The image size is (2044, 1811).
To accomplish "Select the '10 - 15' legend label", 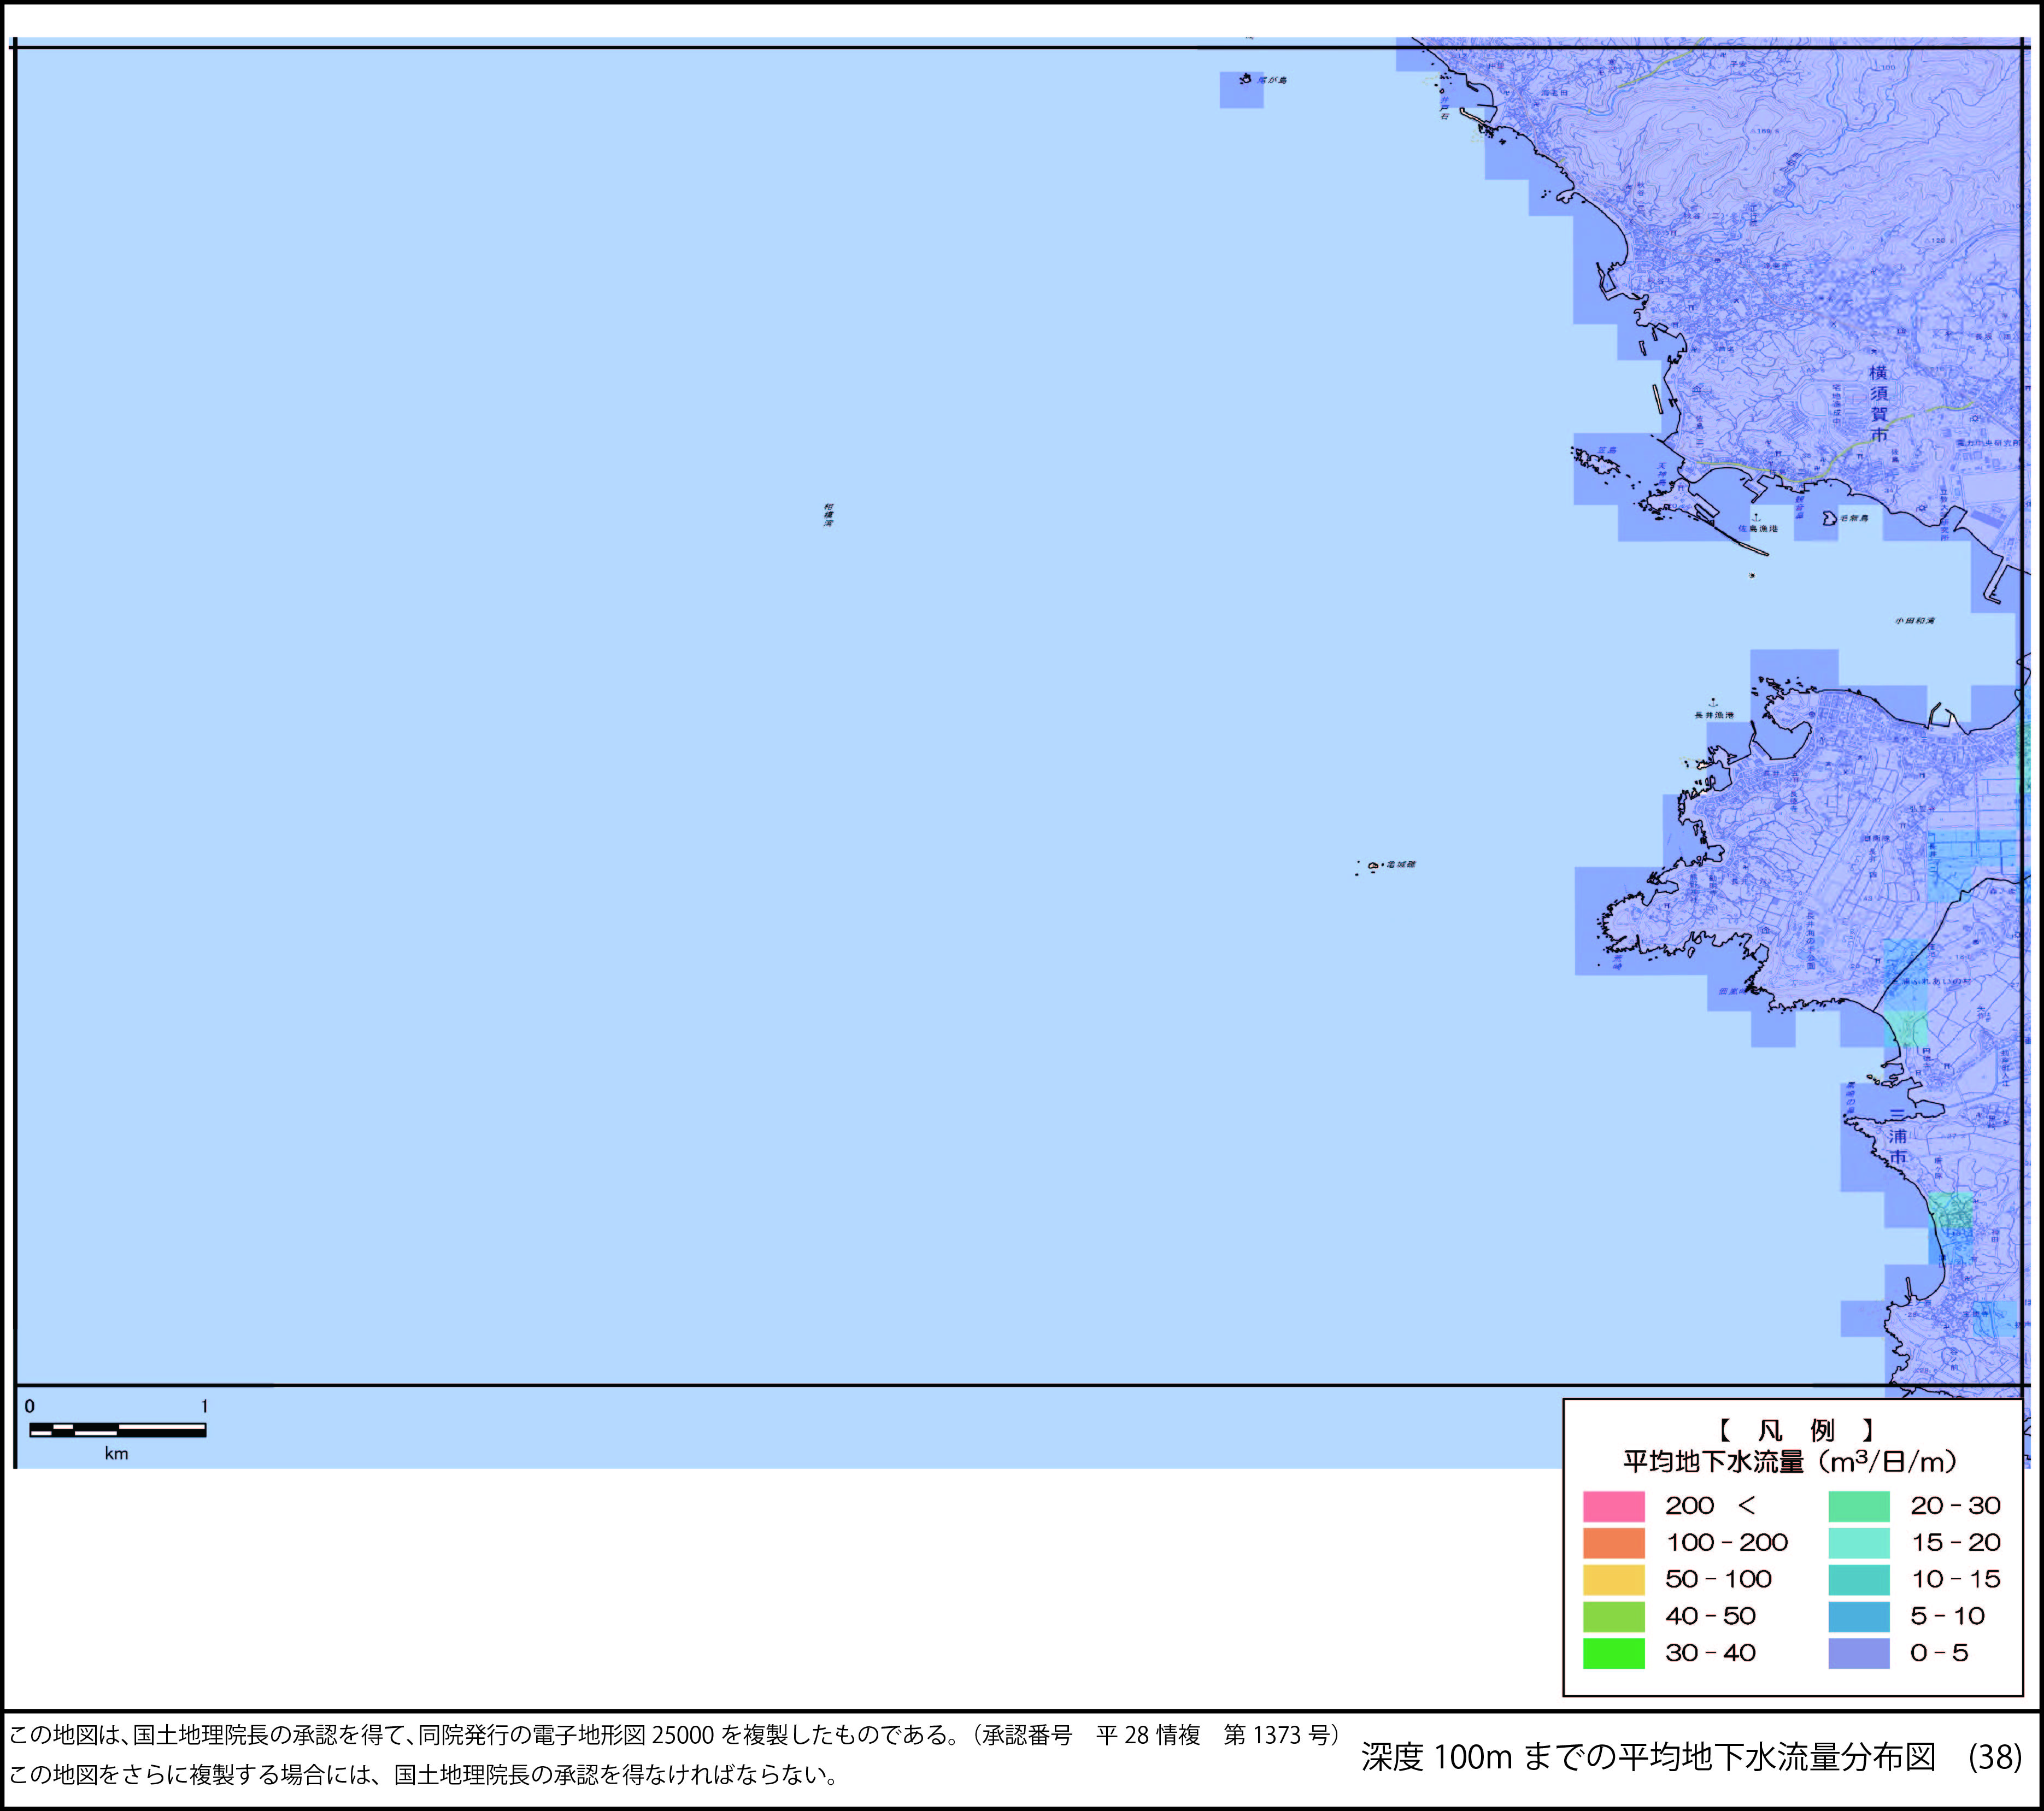I will tap(1956, 1580).
